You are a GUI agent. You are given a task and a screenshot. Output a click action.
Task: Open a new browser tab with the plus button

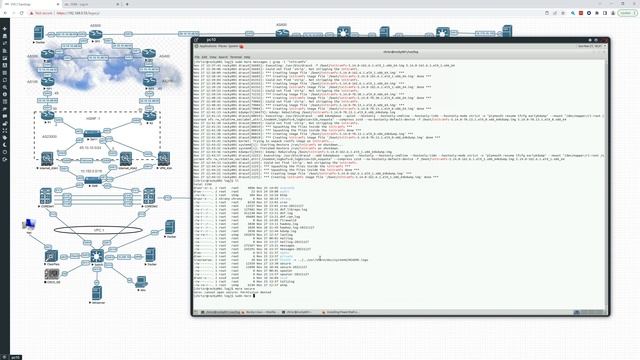click(x=127, y=4)
